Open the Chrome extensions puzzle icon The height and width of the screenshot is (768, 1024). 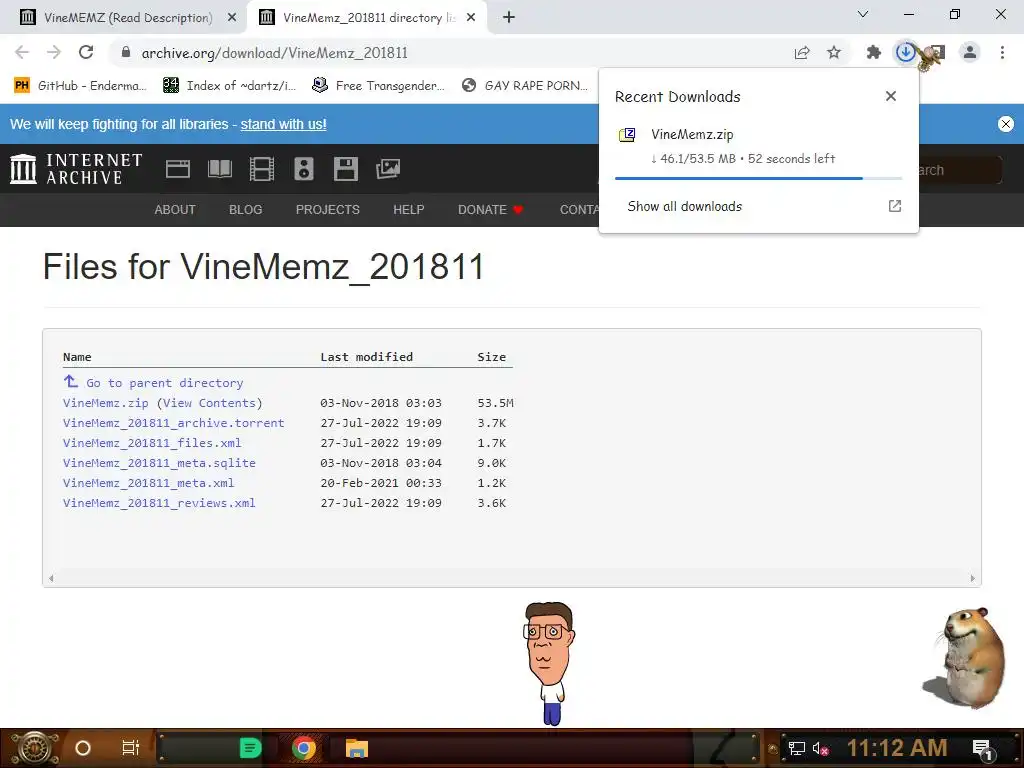[873, 52]
